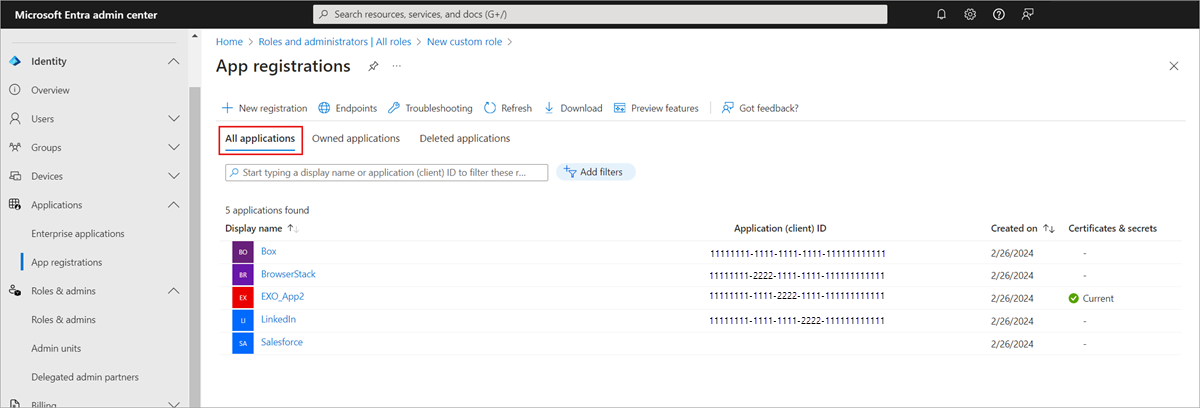Image resolution: width=1200 pixels, height=408 pixels.
Task: Open the BrowserStack application link
Action: [x=288, y=274]
